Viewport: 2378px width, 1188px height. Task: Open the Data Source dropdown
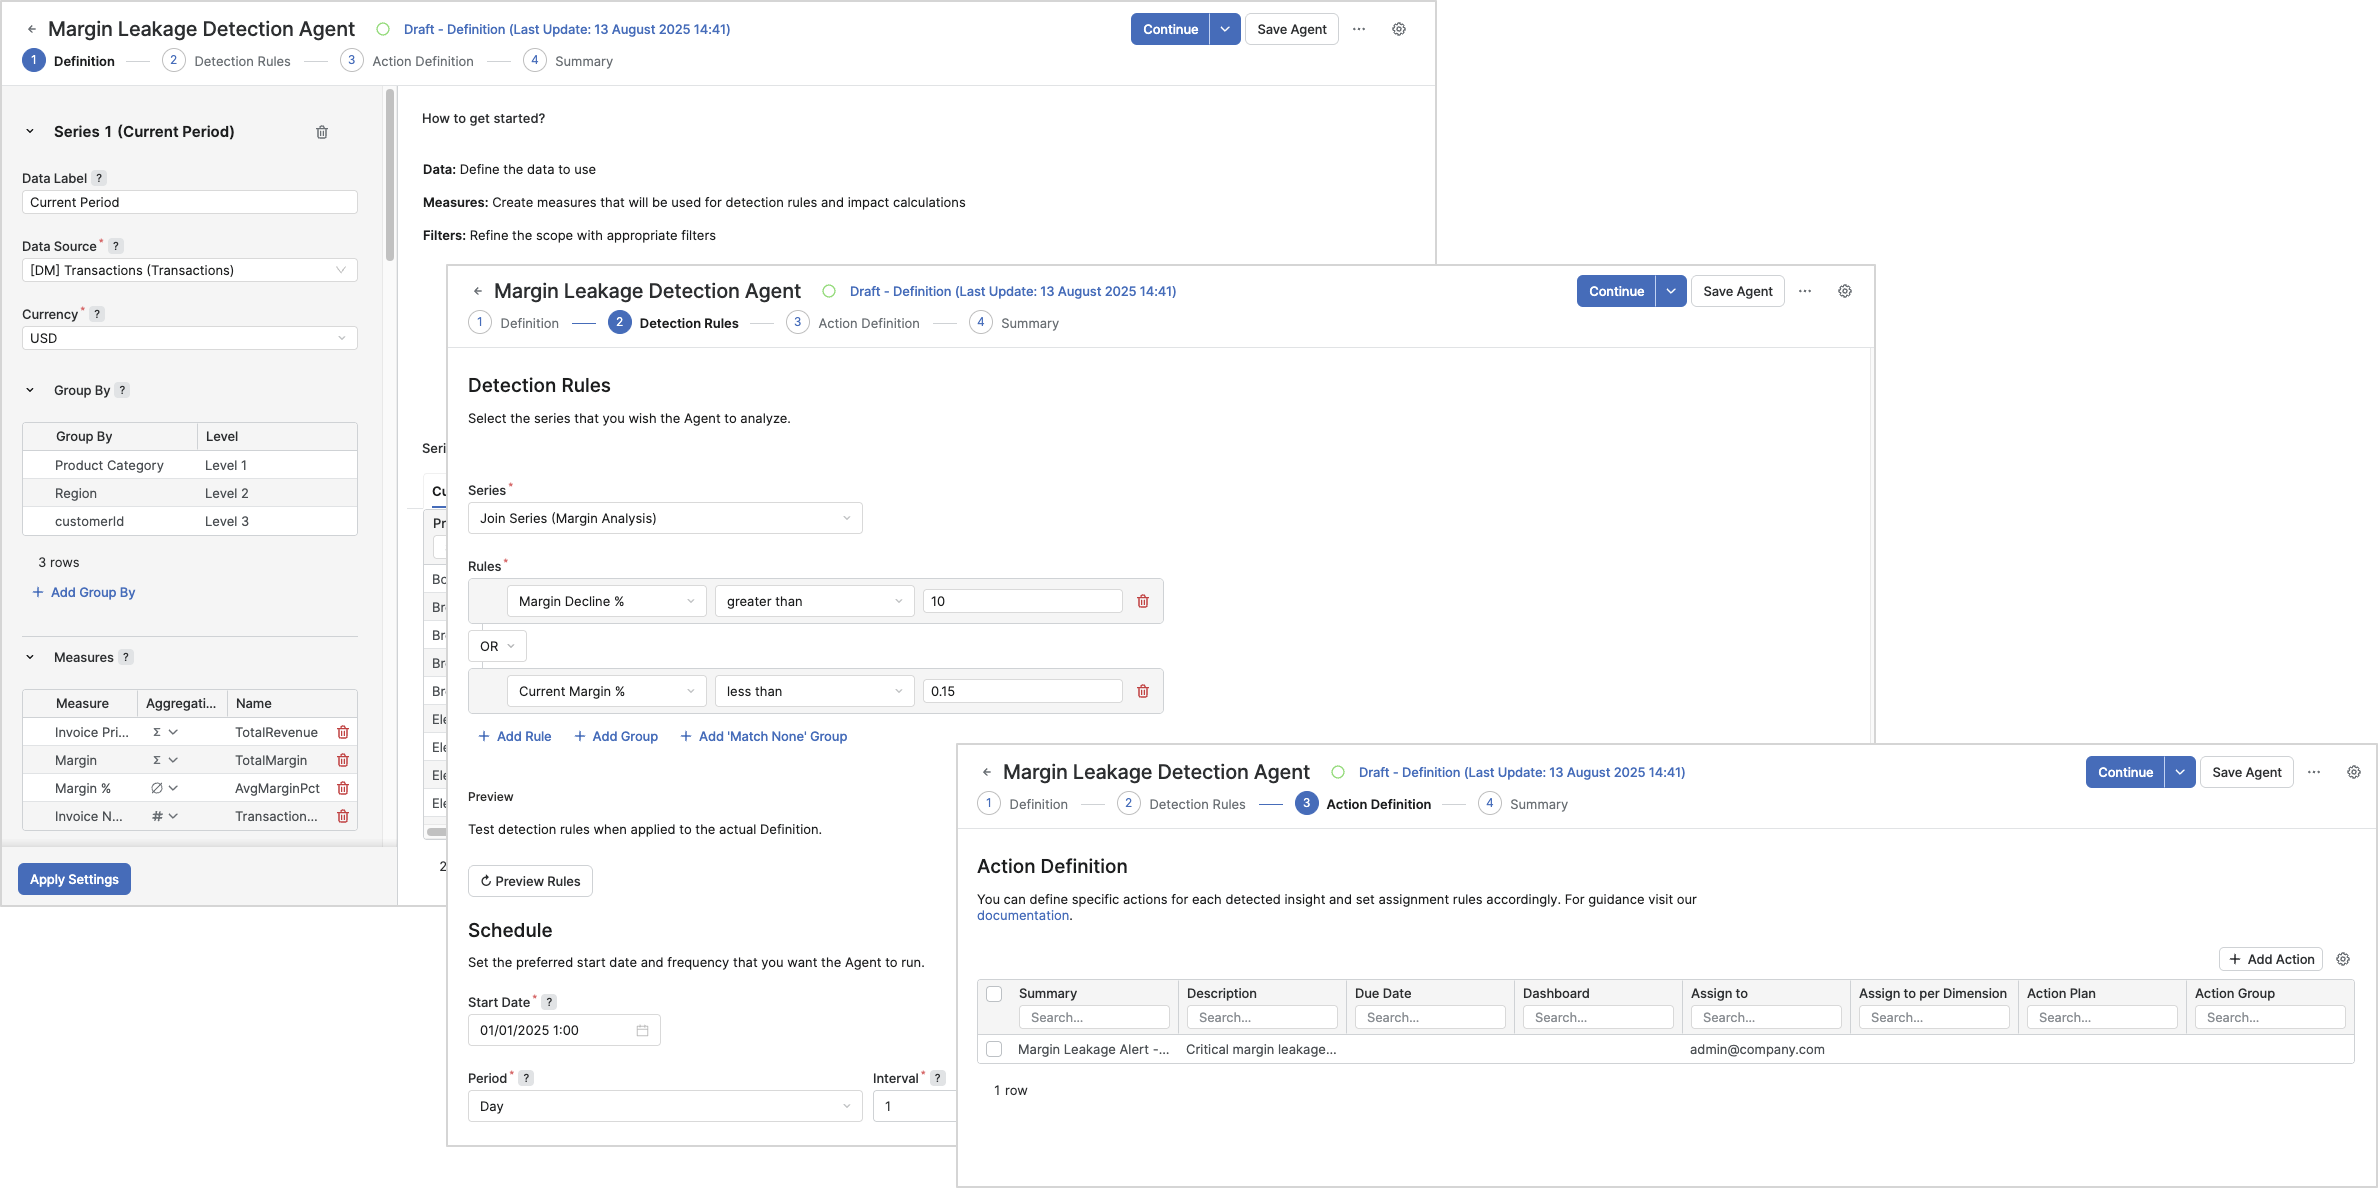(x=189, y=270)
